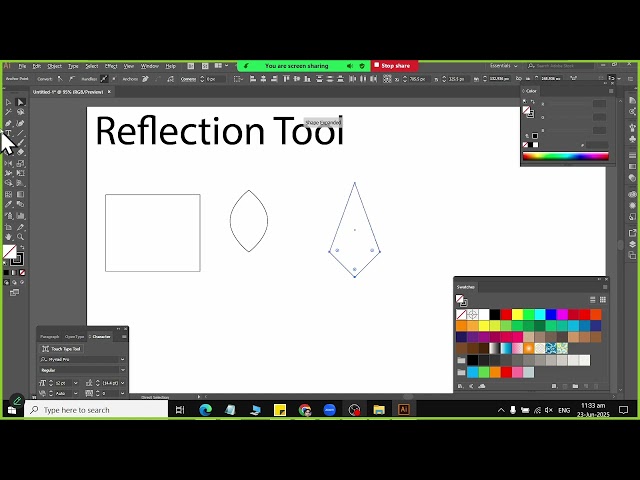Click the Stop share button
The image size is (640, 480).
392,66
